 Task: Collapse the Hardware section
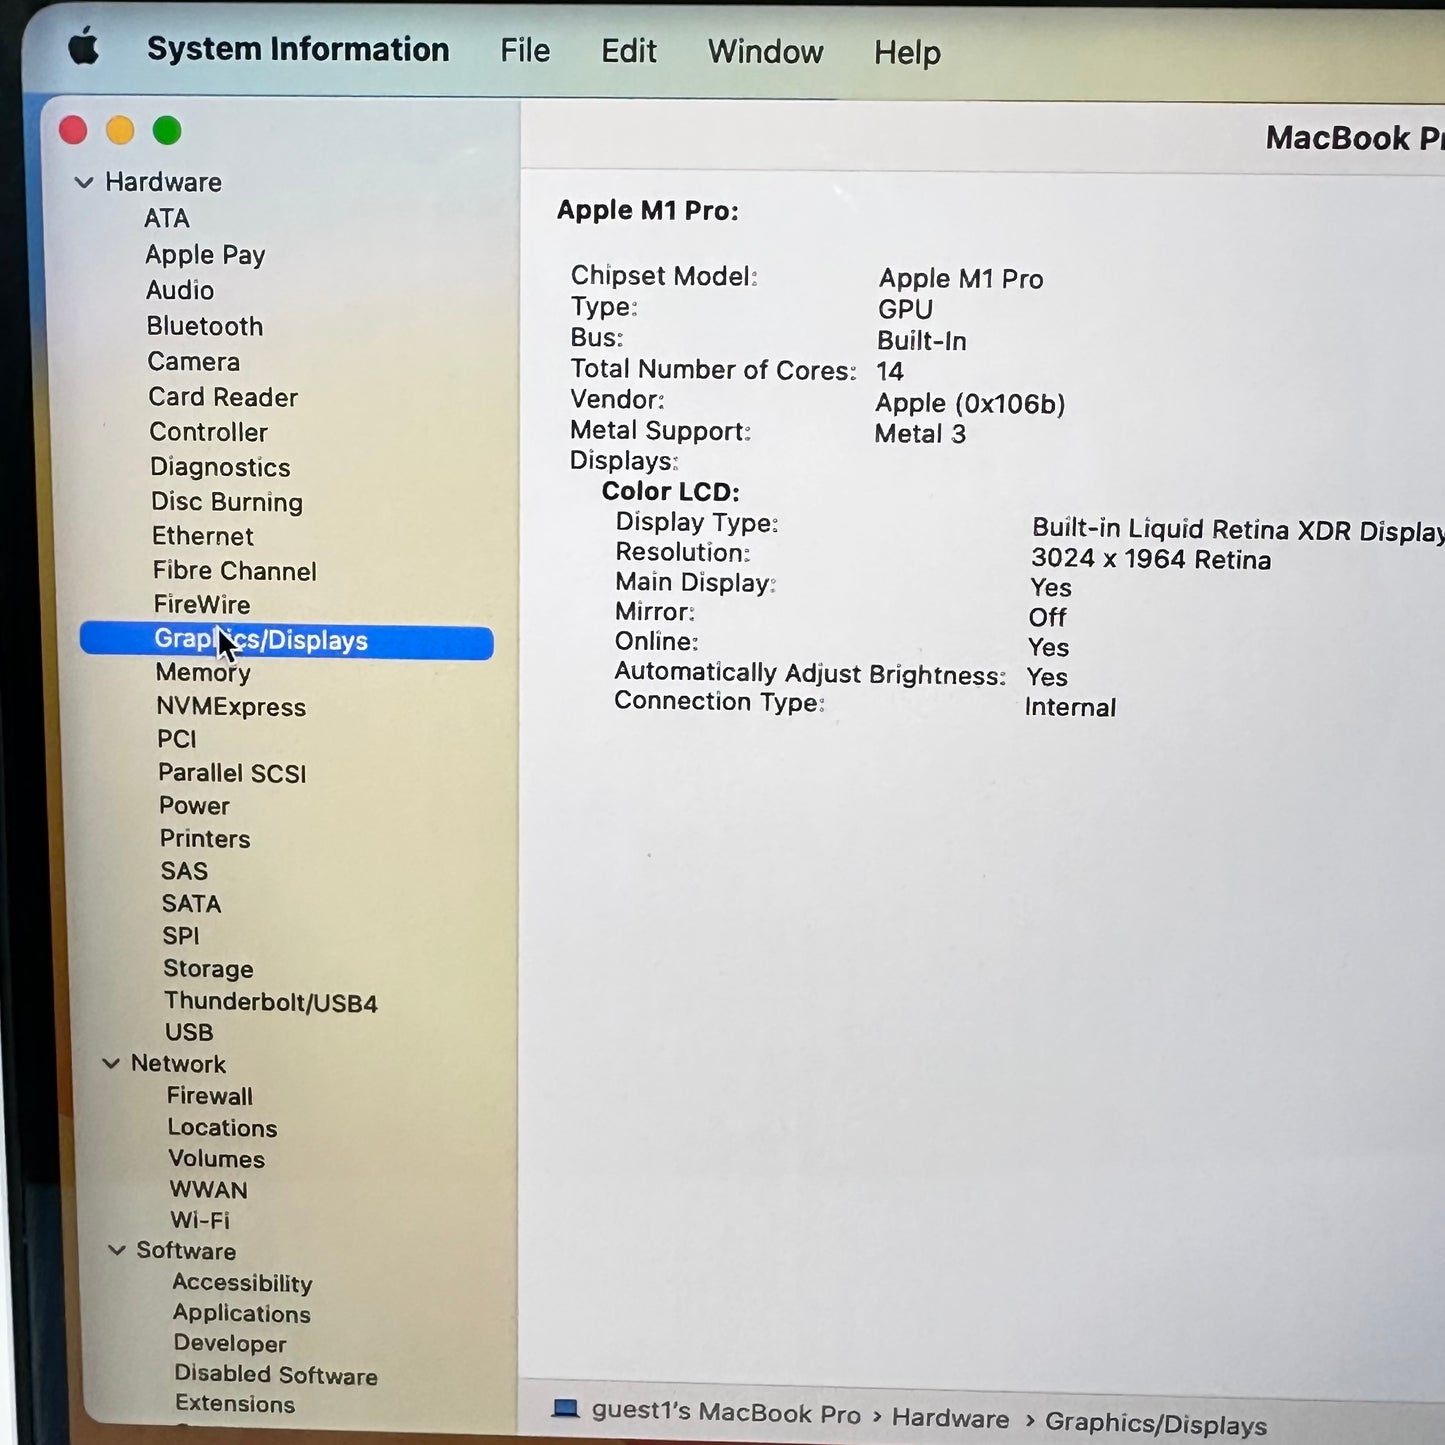84,182
